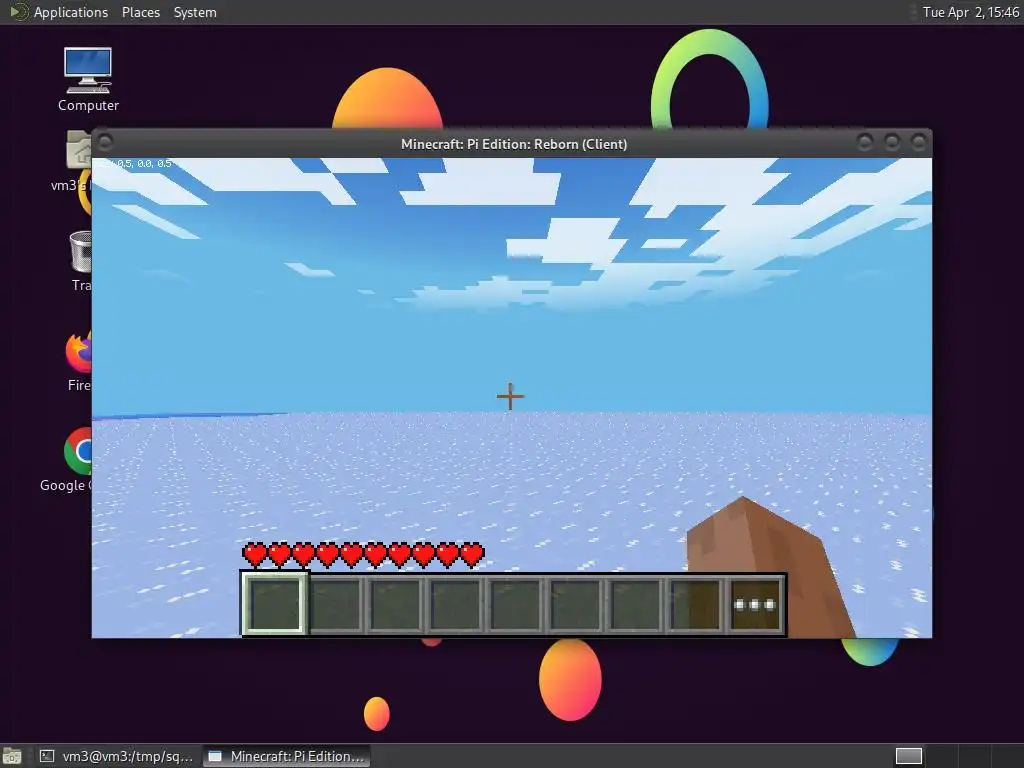The height and width of the screenshot is (768, 1024).
Task: Select the hotbar slot beside the three-dots button
Action: (695, 605)
